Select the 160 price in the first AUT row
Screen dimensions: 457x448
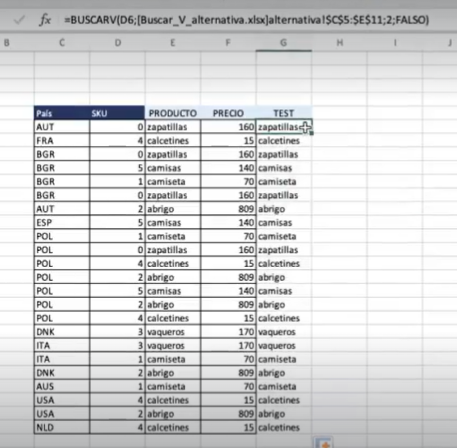228,127
